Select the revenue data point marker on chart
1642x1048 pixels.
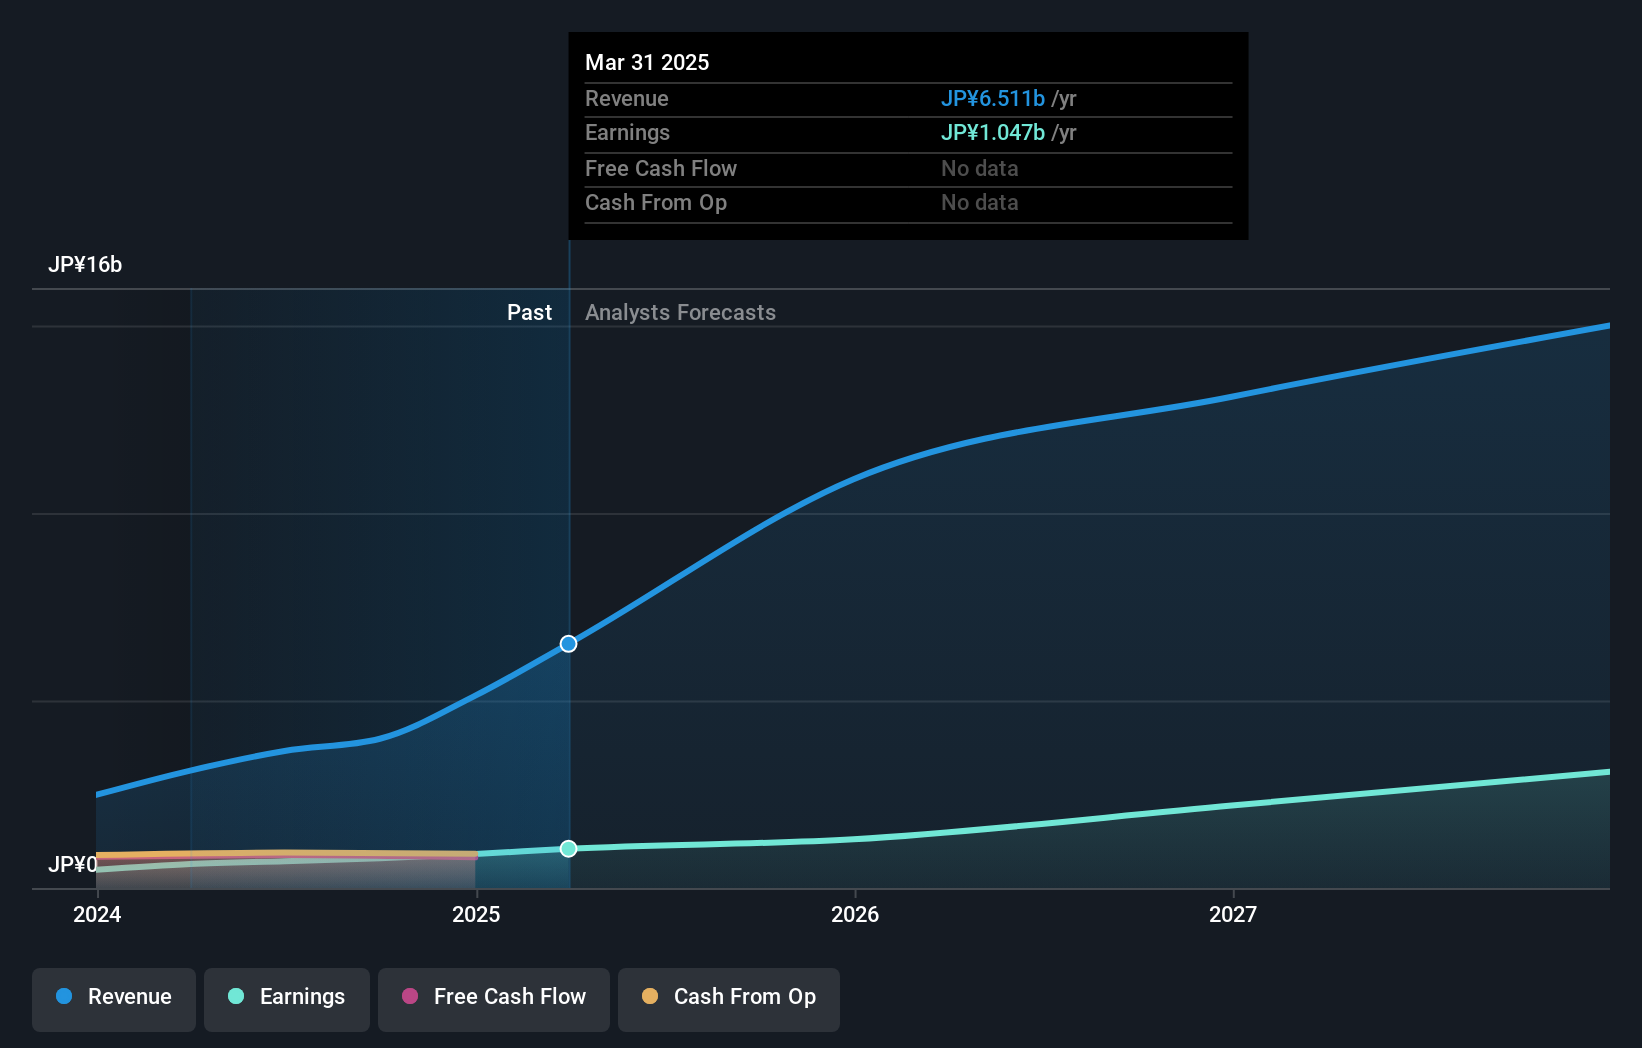tap(568, 644)
